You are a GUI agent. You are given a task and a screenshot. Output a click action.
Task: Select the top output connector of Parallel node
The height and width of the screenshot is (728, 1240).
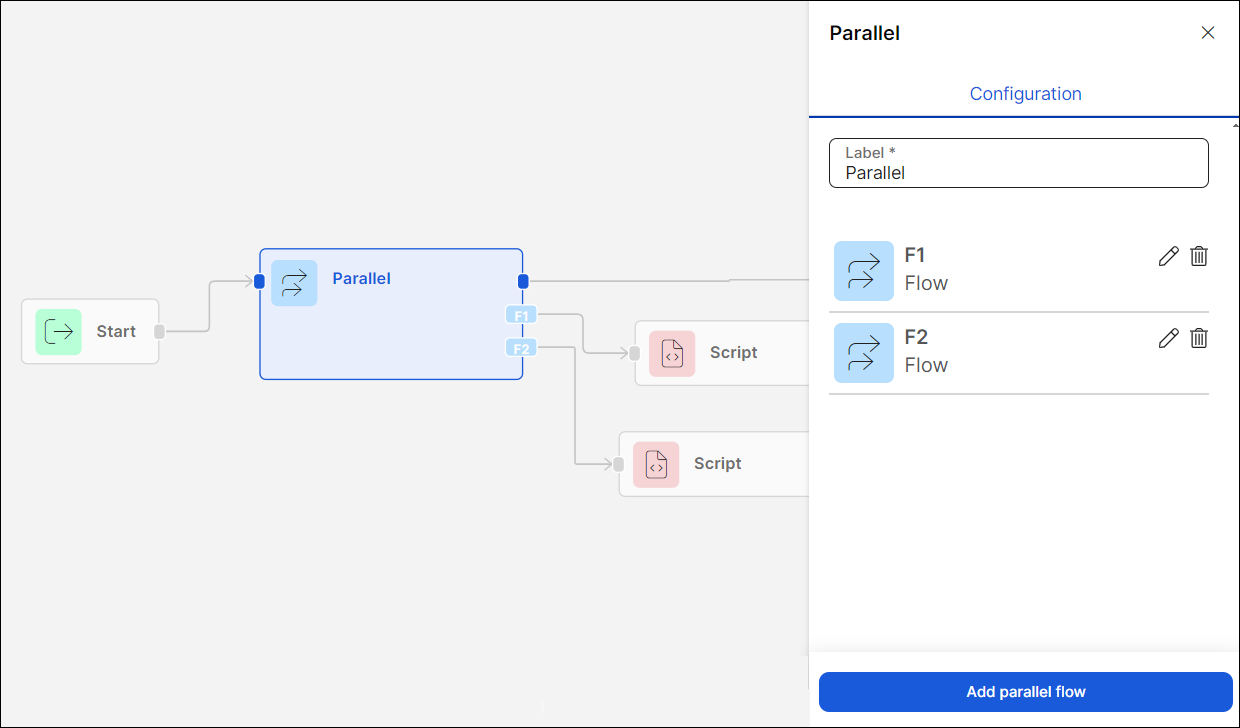click(x=523, y=281)
